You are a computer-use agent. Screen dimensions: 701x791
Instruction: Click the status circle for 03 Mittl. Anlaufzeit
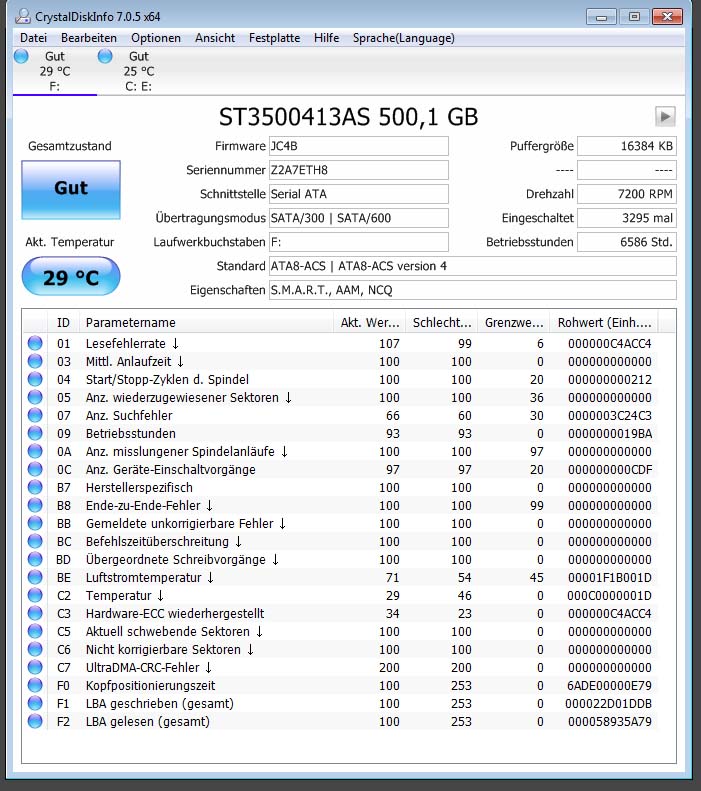pos(35,361)
